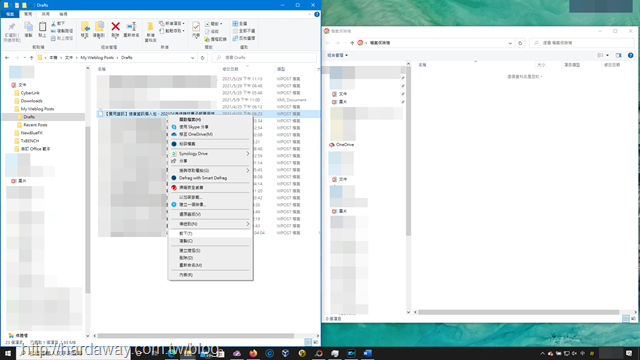Image resolution: width=640 pixels, height=360 pixels.
Task: Open the Drafts address bar history dropdown
Action: (192, 58)
